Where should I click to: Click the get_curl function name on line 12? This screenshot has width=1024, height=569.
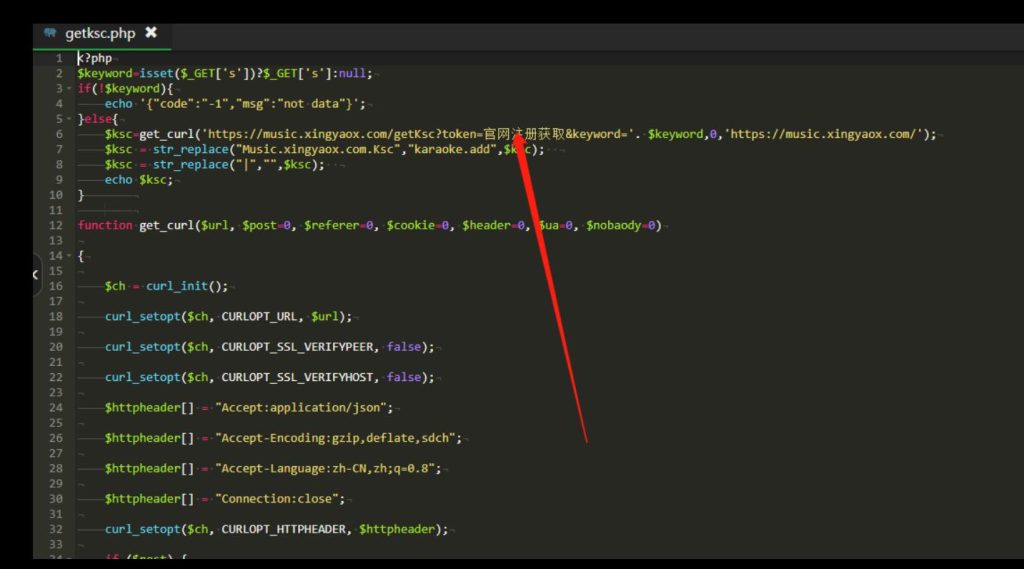click(x=166, y=225)
